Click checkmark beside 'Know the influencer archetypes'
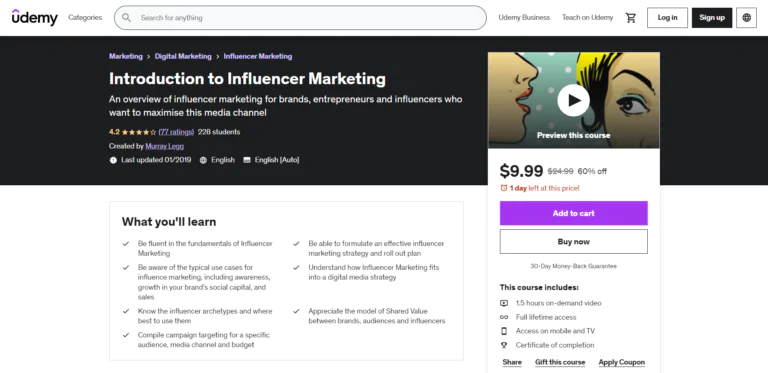Screen dimensions: 768x373 coord(126,311)
